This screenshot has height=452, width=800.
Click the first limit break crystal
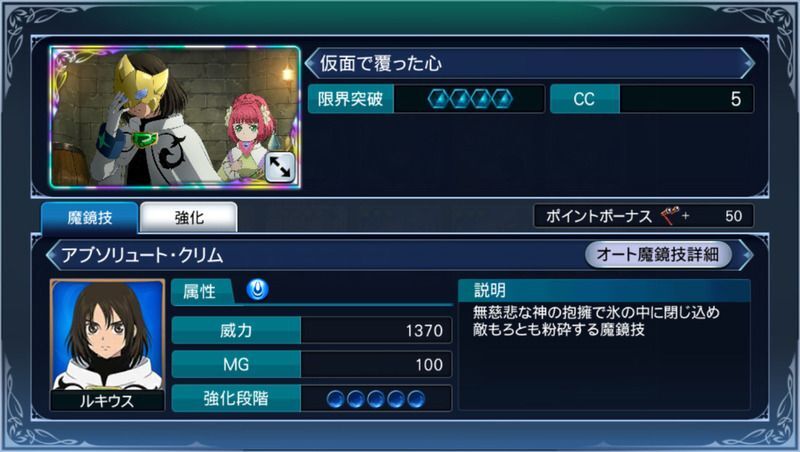438,99
